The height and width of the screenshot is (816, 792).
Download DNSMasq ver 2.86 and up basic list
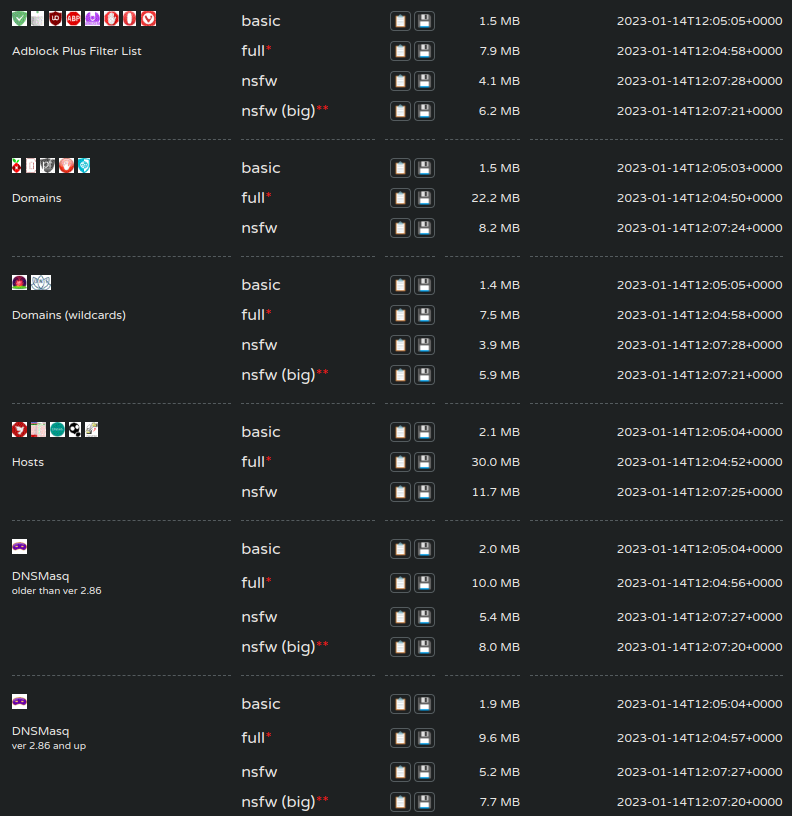pos(425,704)
